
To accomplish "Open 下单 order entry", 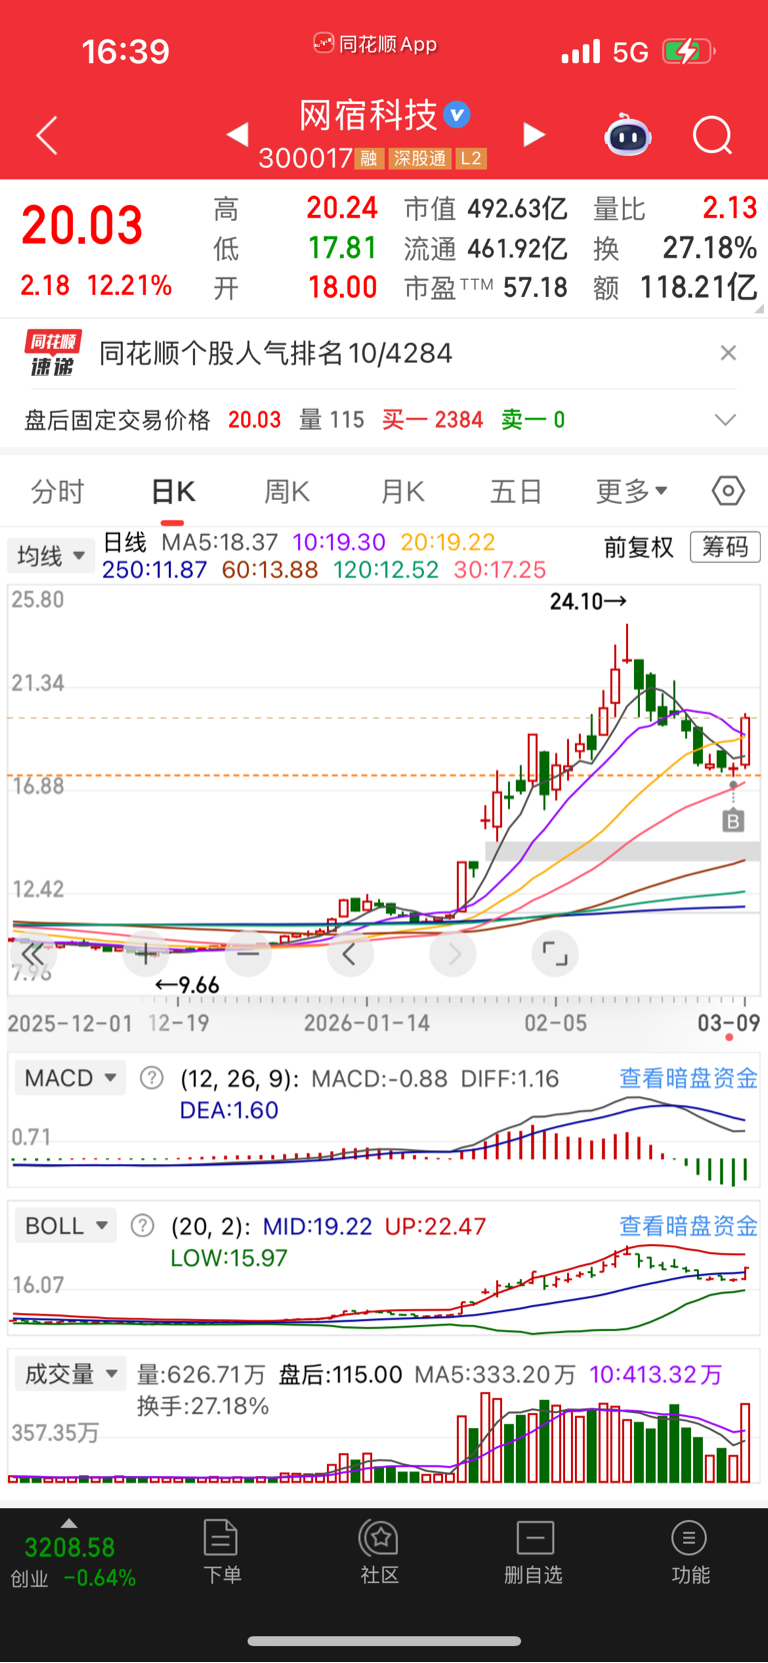I will pos(221,1553).
